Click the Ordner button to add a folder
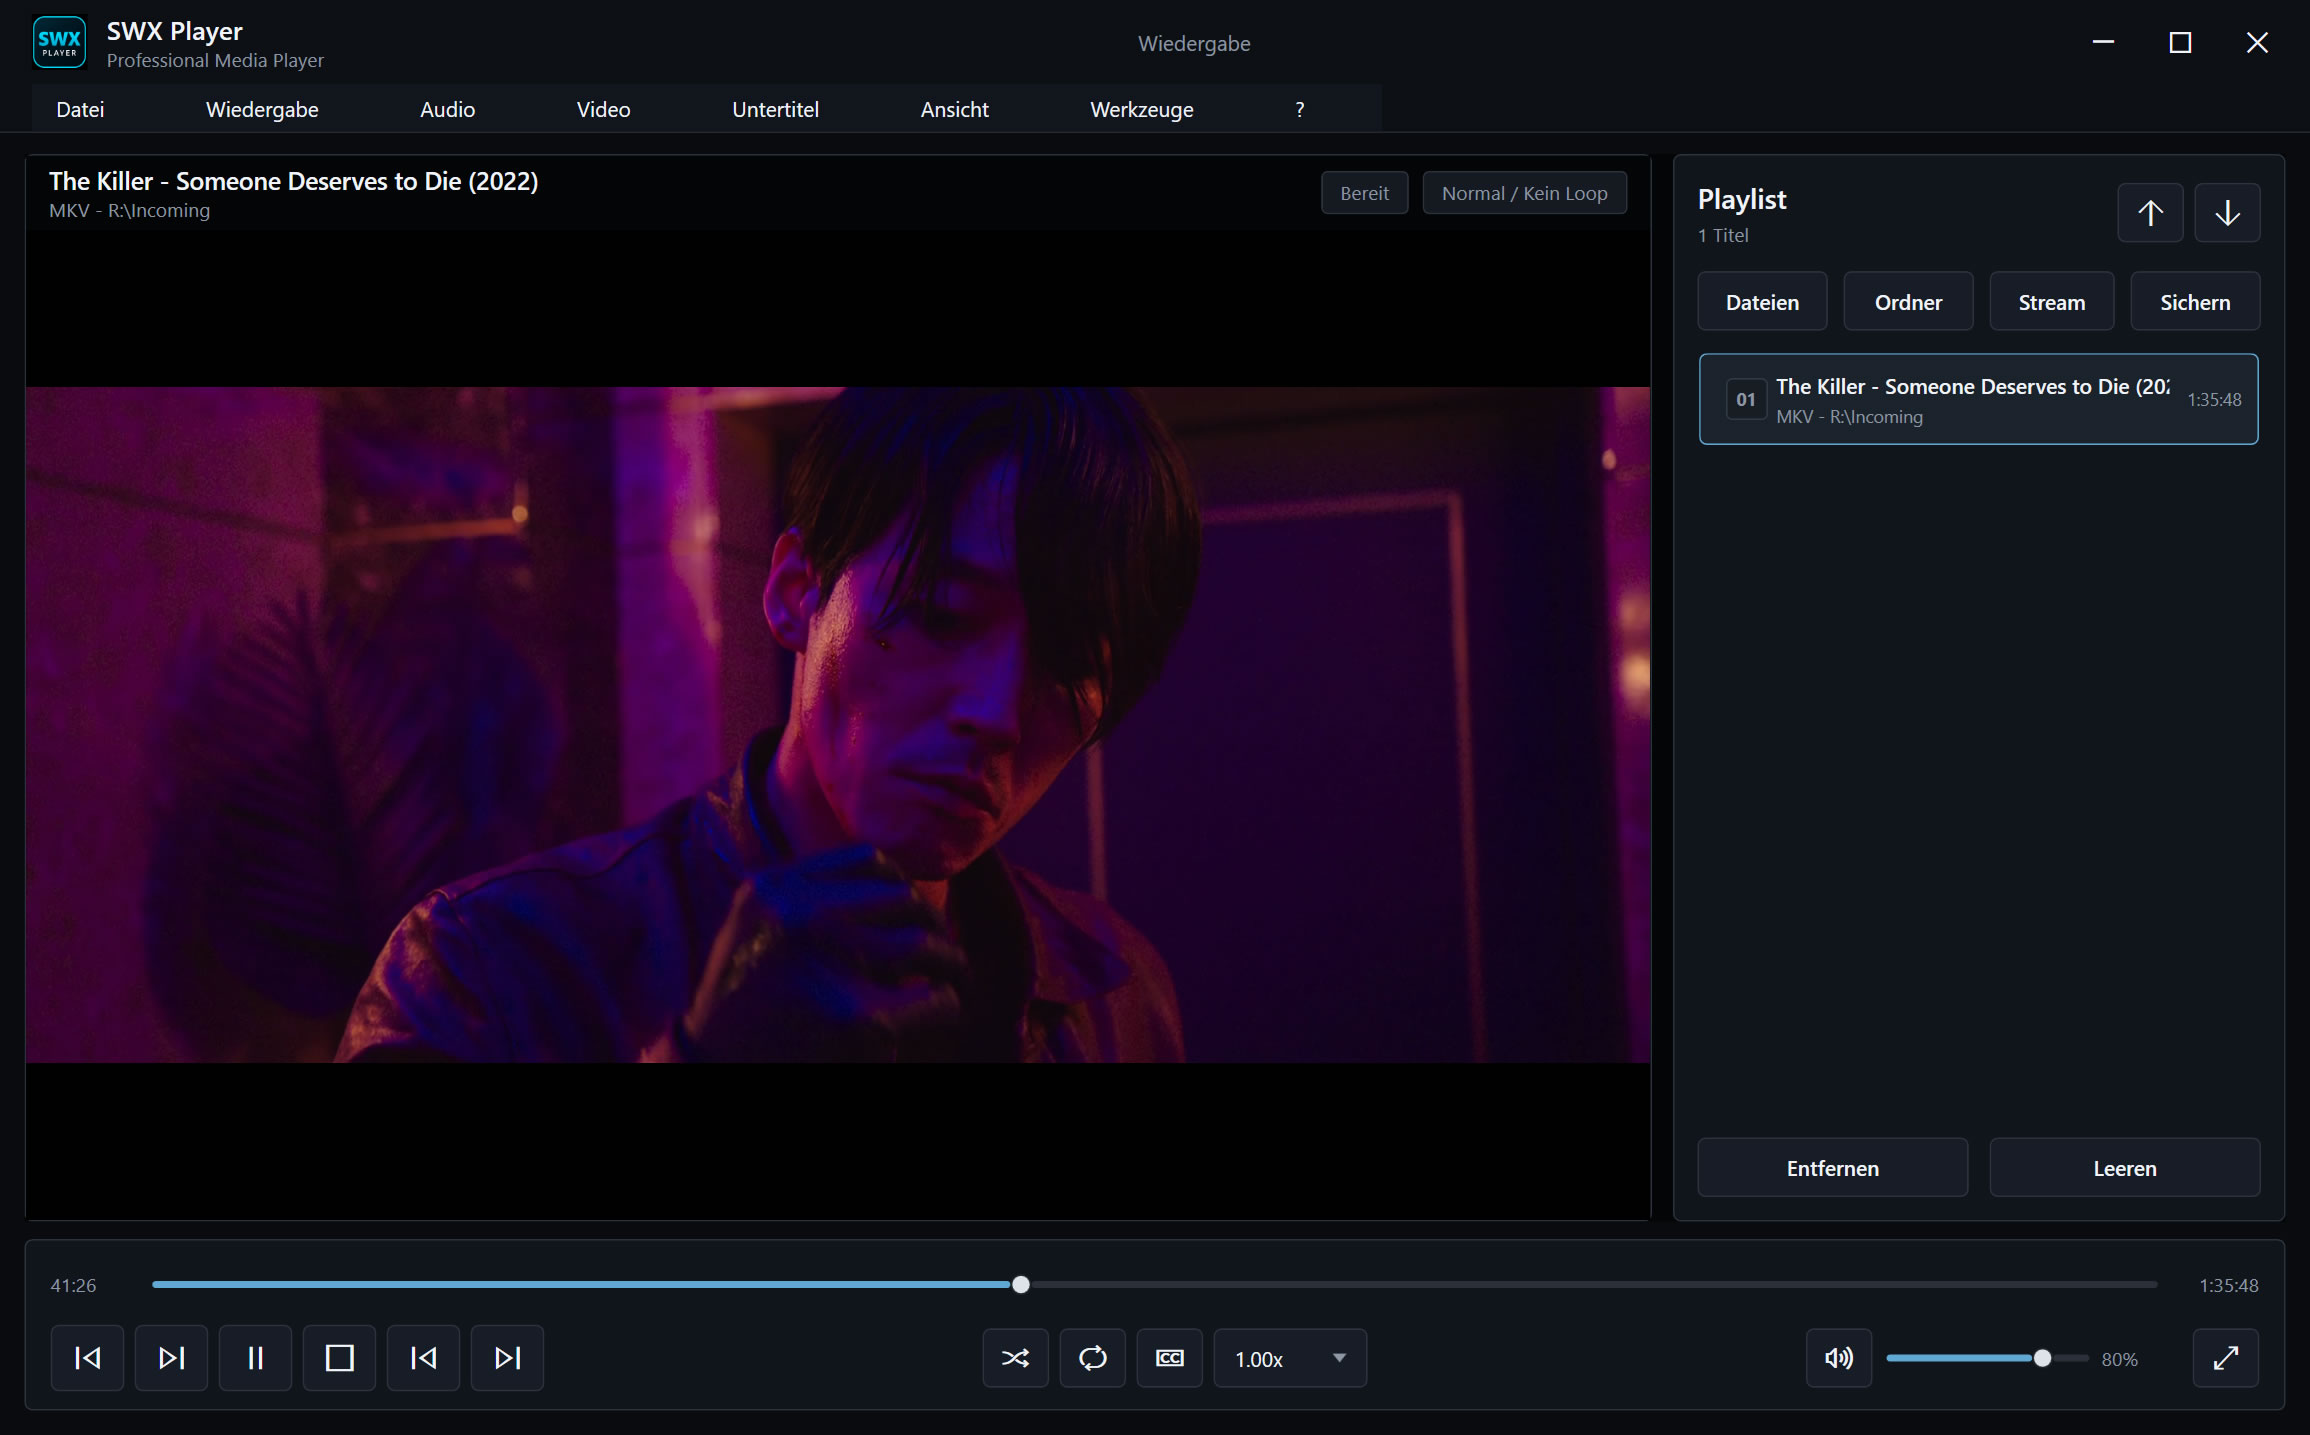Screen dimensions: 2310x1435 click(1908, 301)
